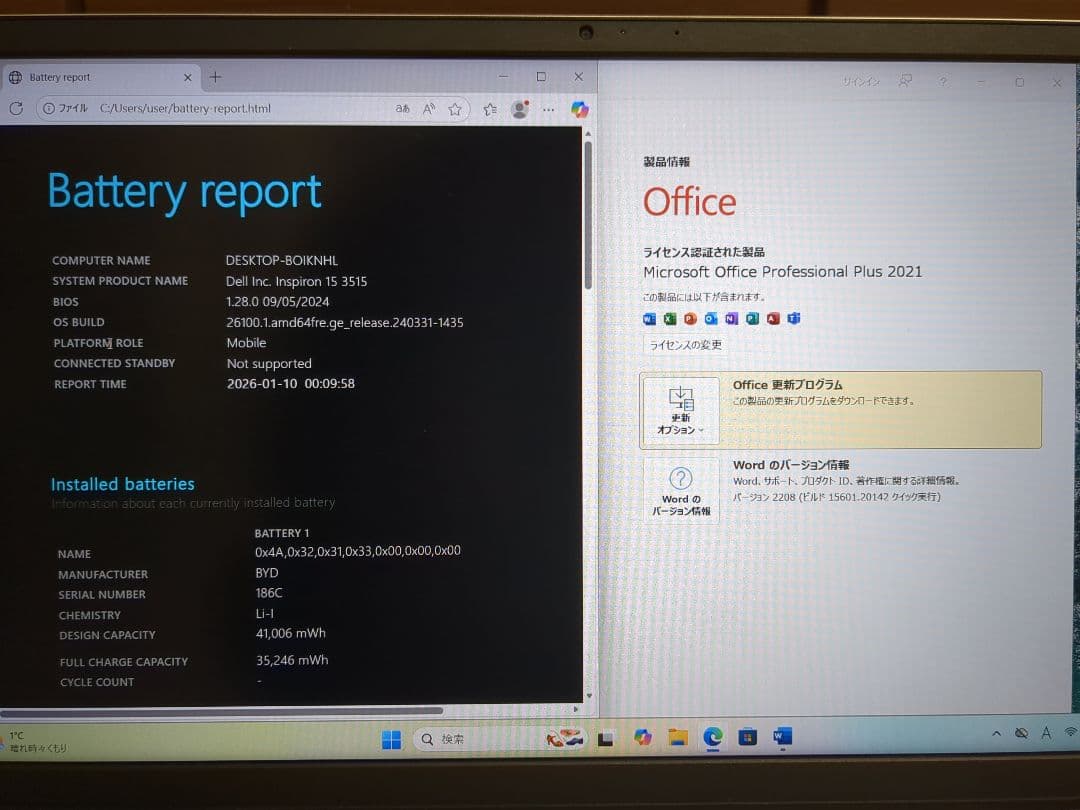
Task: Open Word のバージョン情報 details
Action: pyautogui.click(x=681, y=489)
